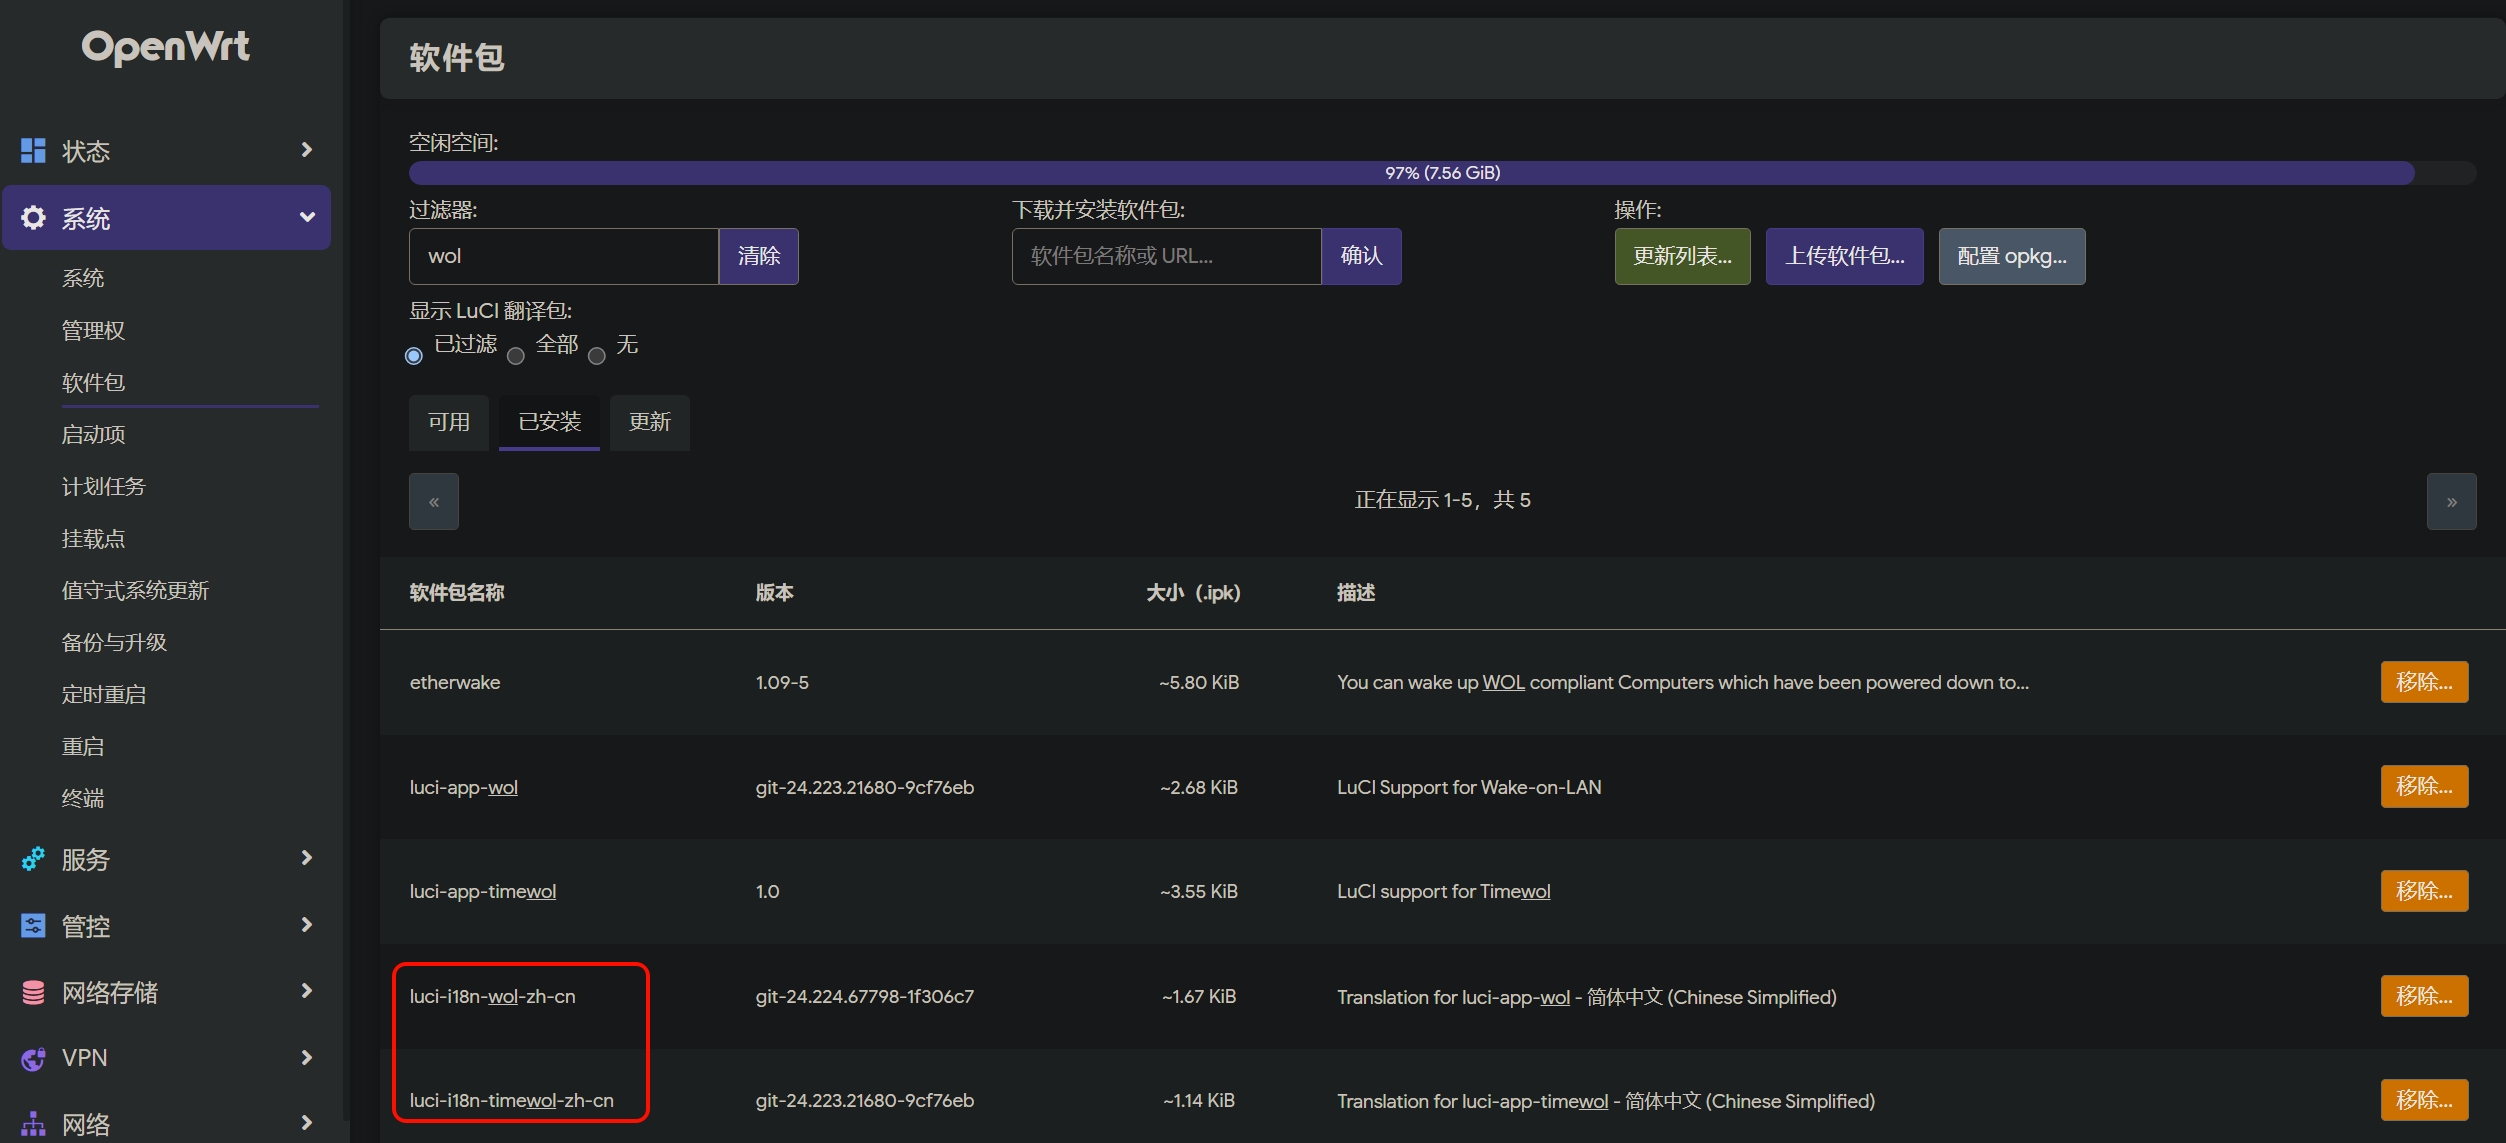Click the services gears icon
2506x1143 pixels.
[33, 859]
